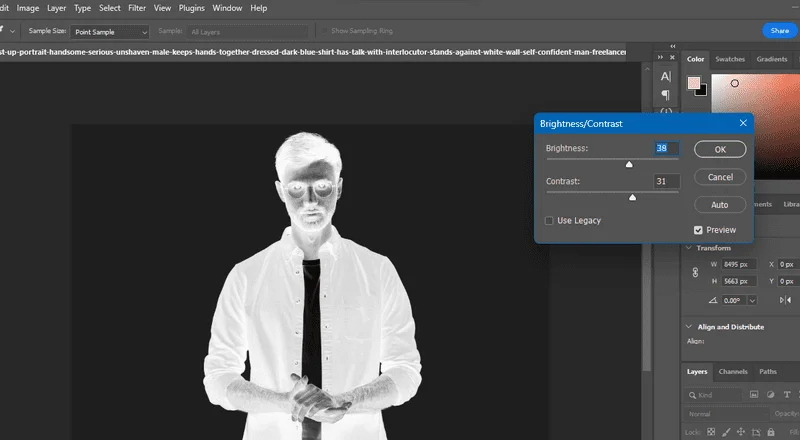Close the collapsed panel dock
The width and height of the screenshot is (800, 440).
(x=672, y=57)
